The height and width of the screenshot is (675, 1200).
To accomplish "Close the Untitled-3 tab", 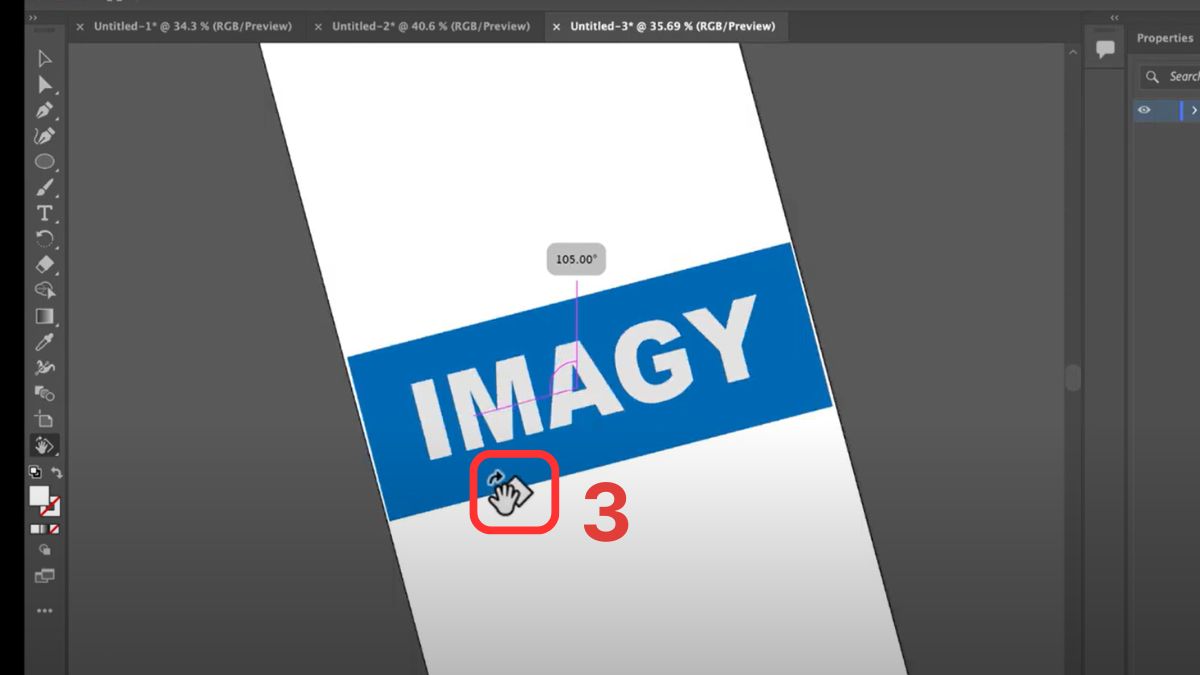I will click(x=556, y=27).
